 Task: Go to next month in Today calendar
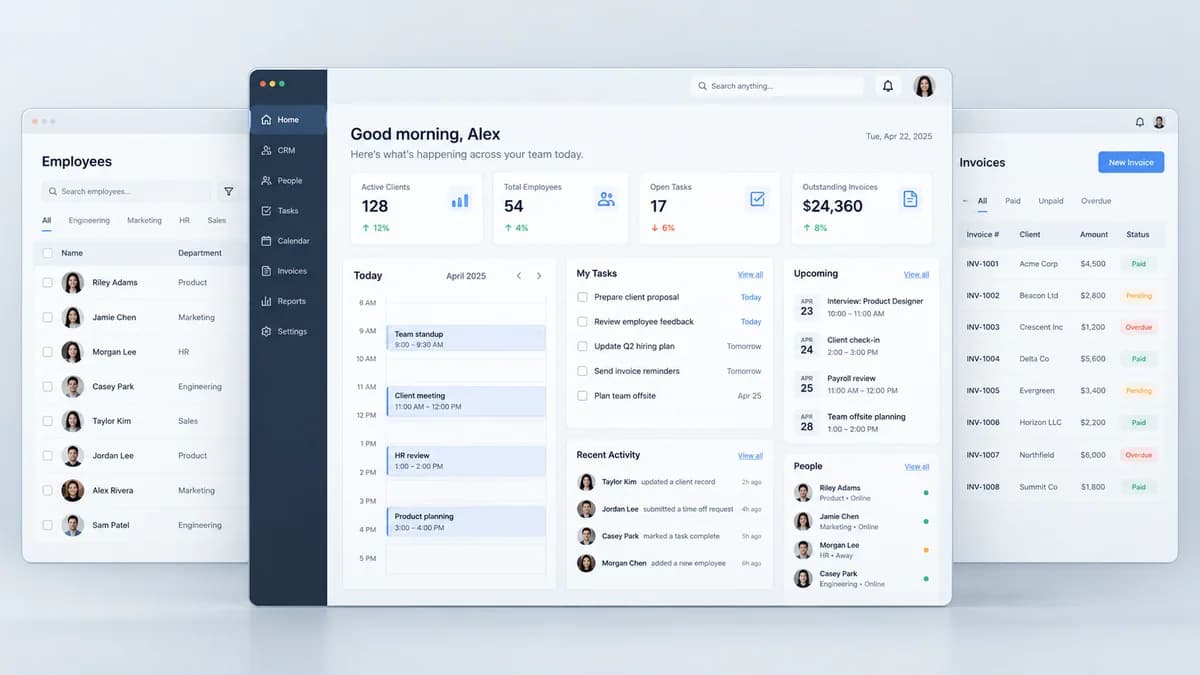coord(539,276)
